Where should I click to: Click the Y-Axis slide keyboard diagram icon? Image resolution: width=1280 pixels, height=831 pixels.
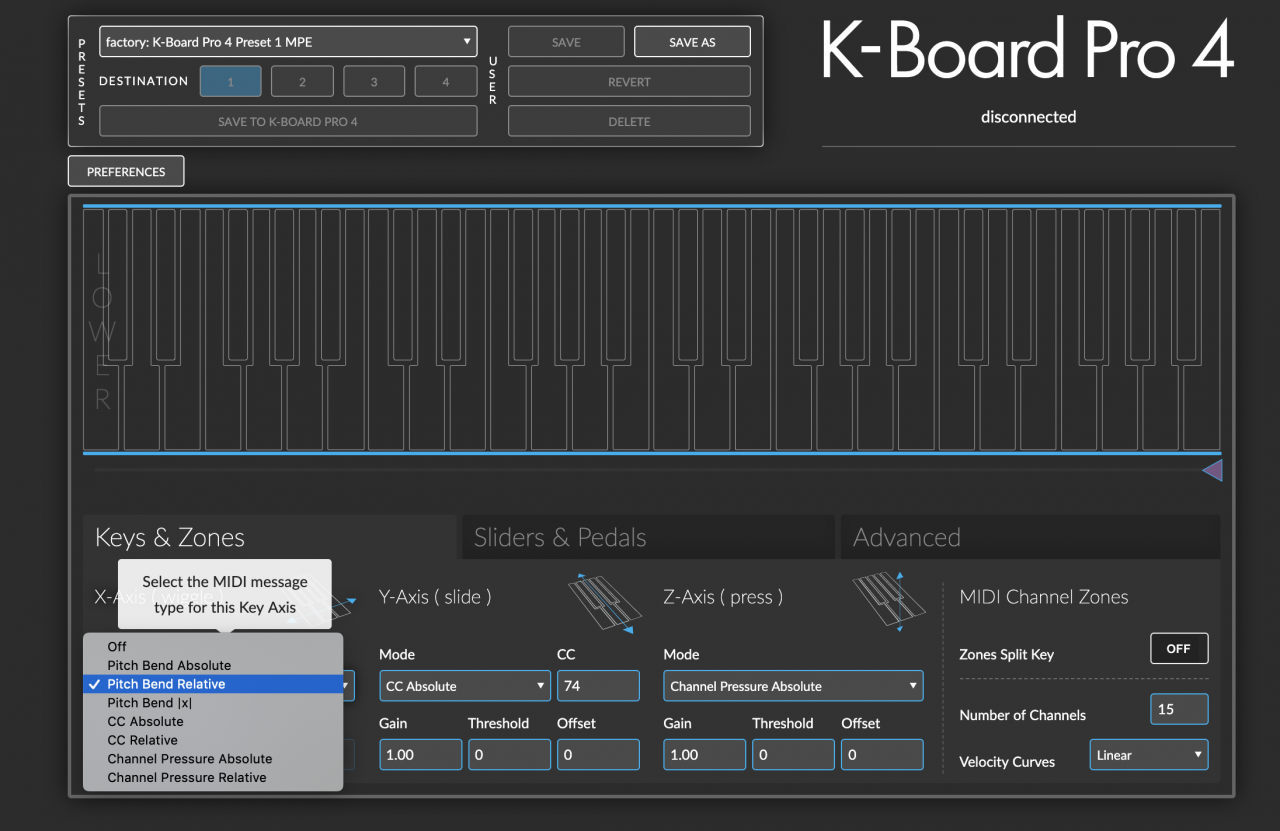point(604,603)
